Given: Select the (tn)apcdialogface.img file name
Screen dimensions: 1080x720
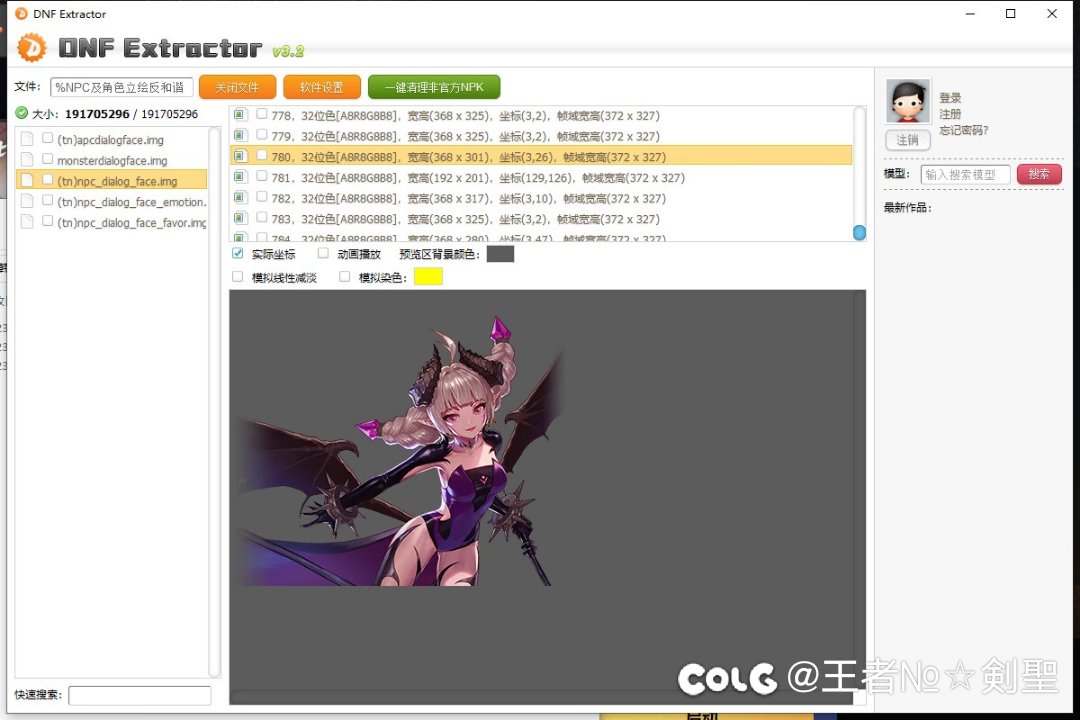Looking at the screenshot, I should coord(110,140).
